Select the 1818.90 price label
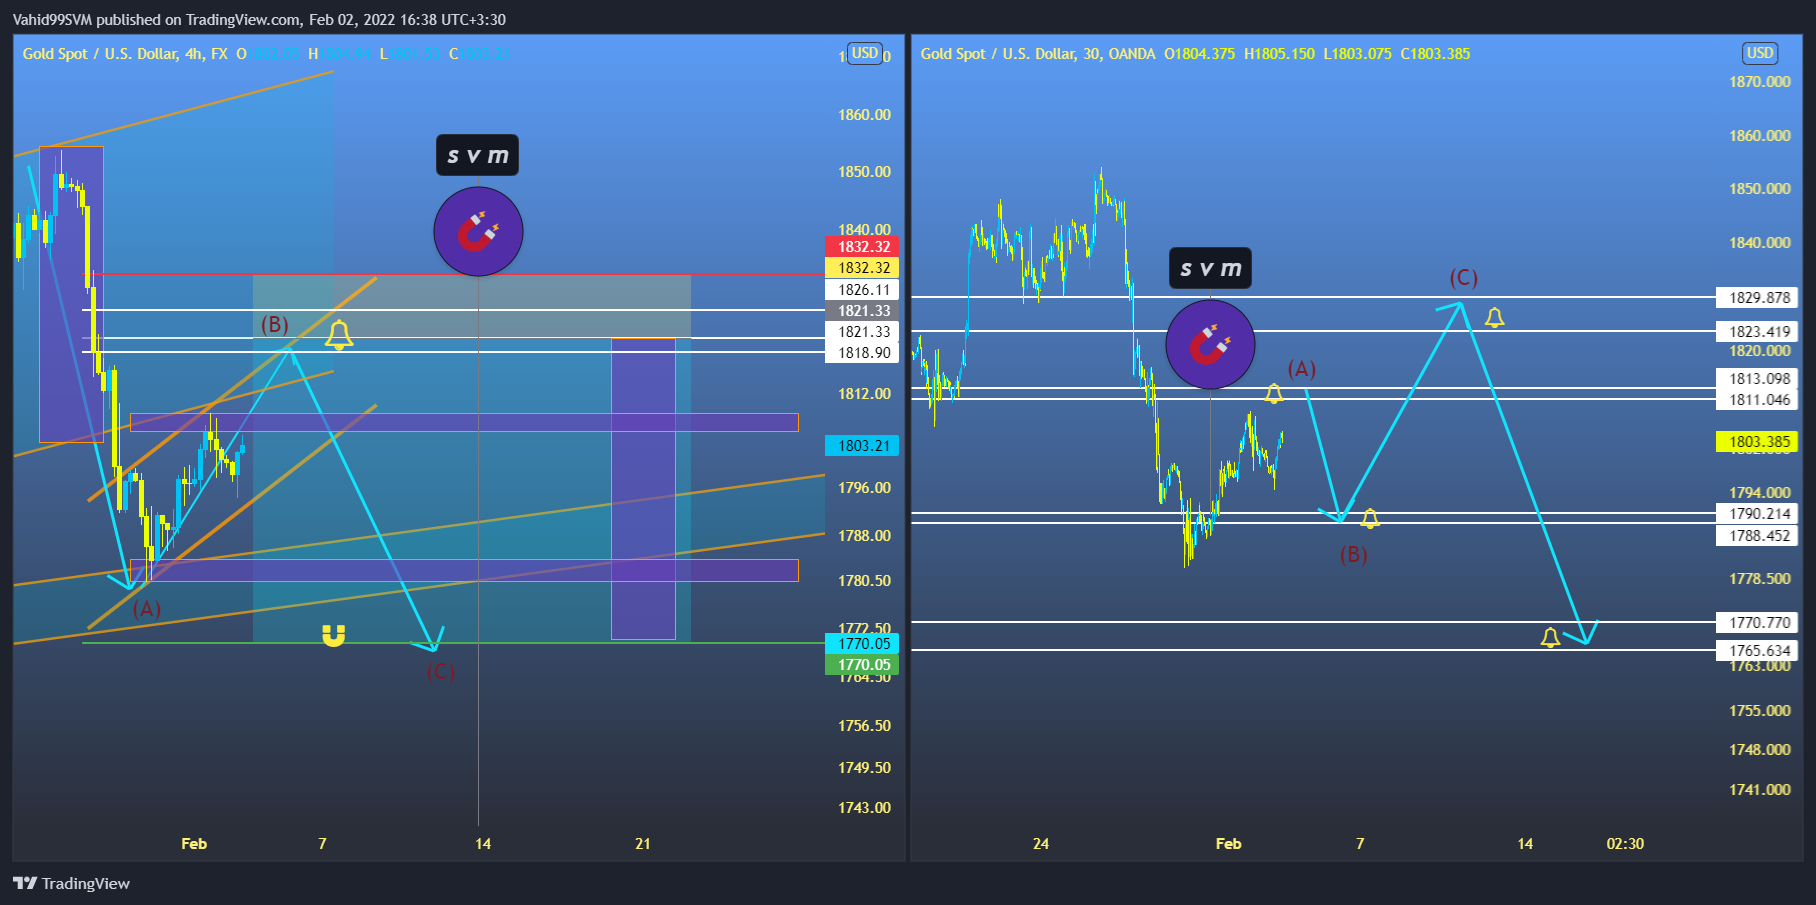 coord(862,353)
